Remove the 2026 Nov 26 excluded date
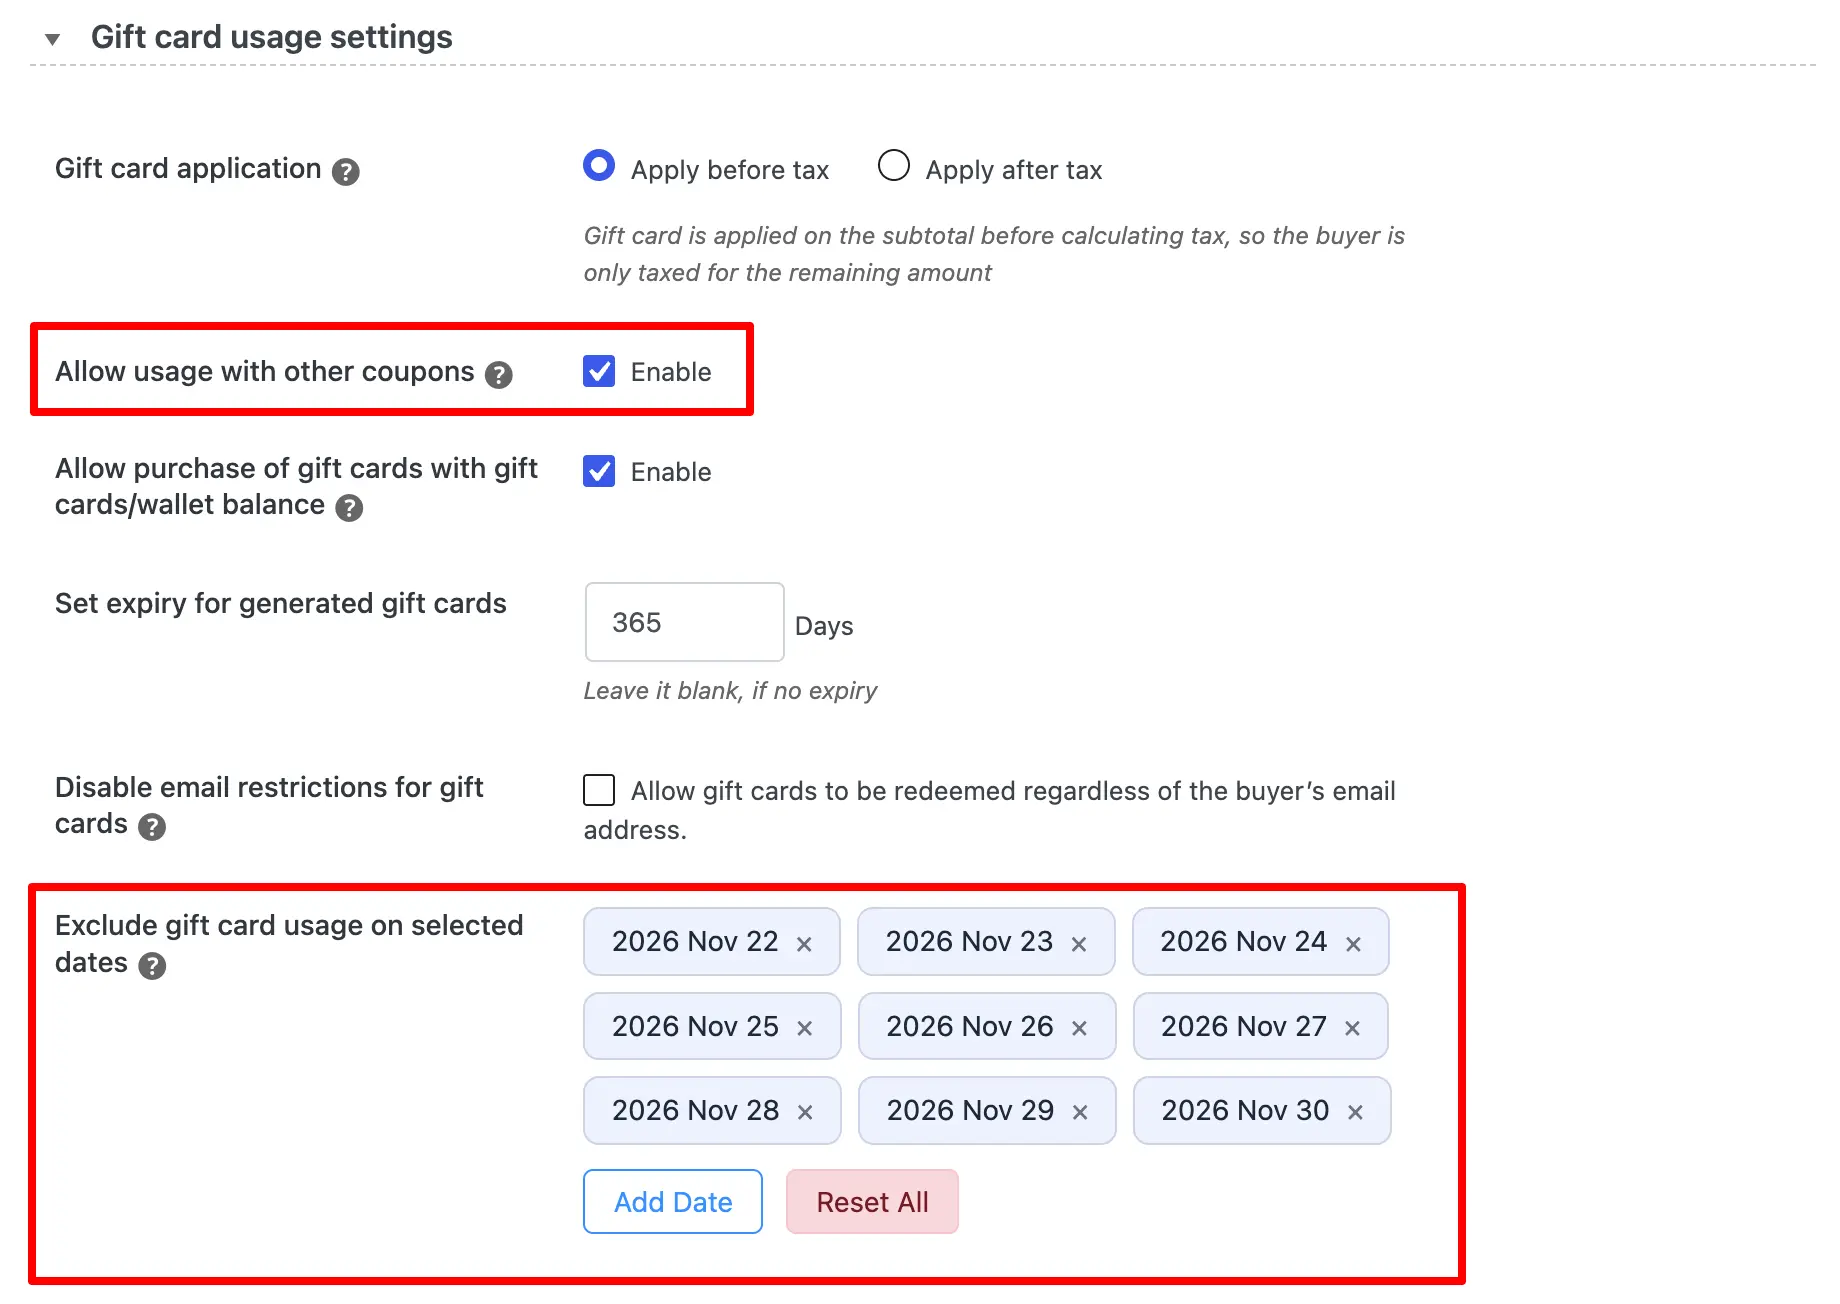Image resolution: width=1840 pixels, height=1304 pixels. (x=1079, y=1028)
